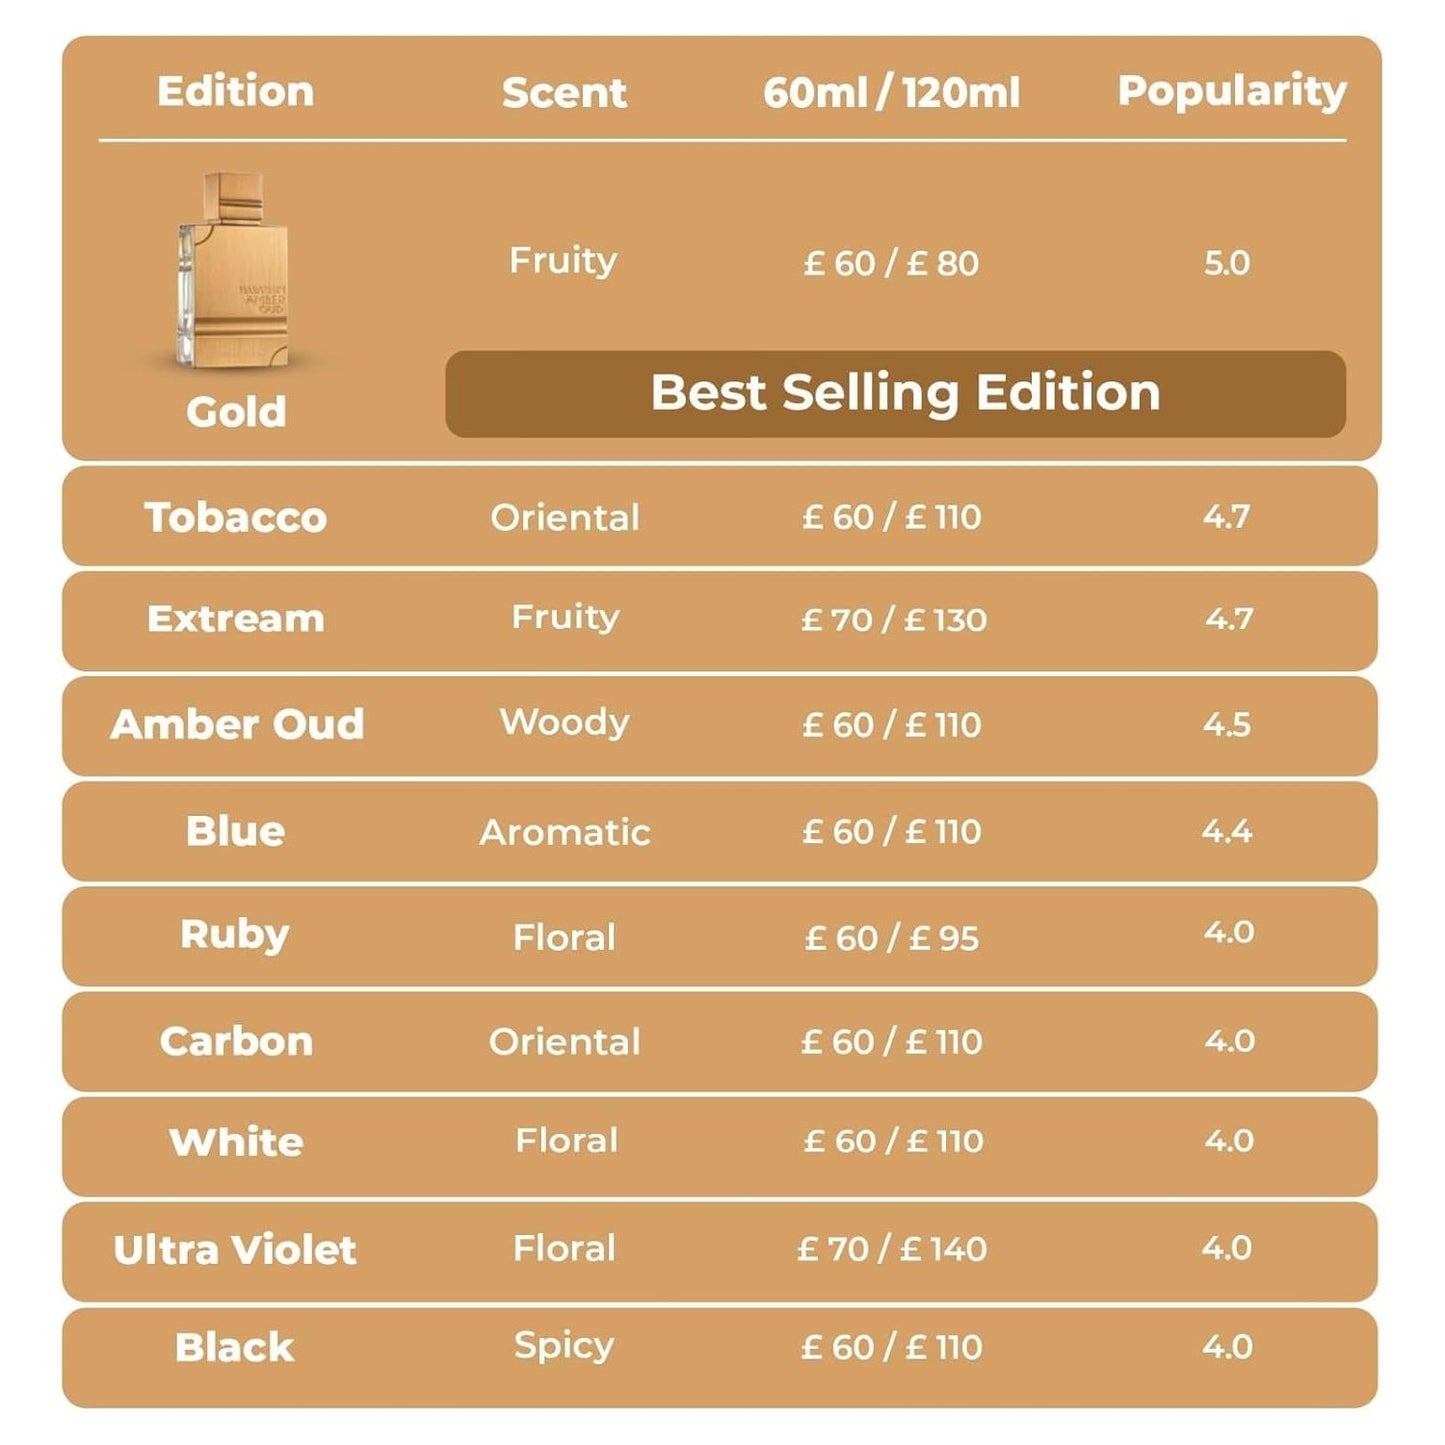The height and width of the screenshot is (1445, 1445).
Task: Choose the White edition label
Action: pyautogui.click(x=236, y=1142)
